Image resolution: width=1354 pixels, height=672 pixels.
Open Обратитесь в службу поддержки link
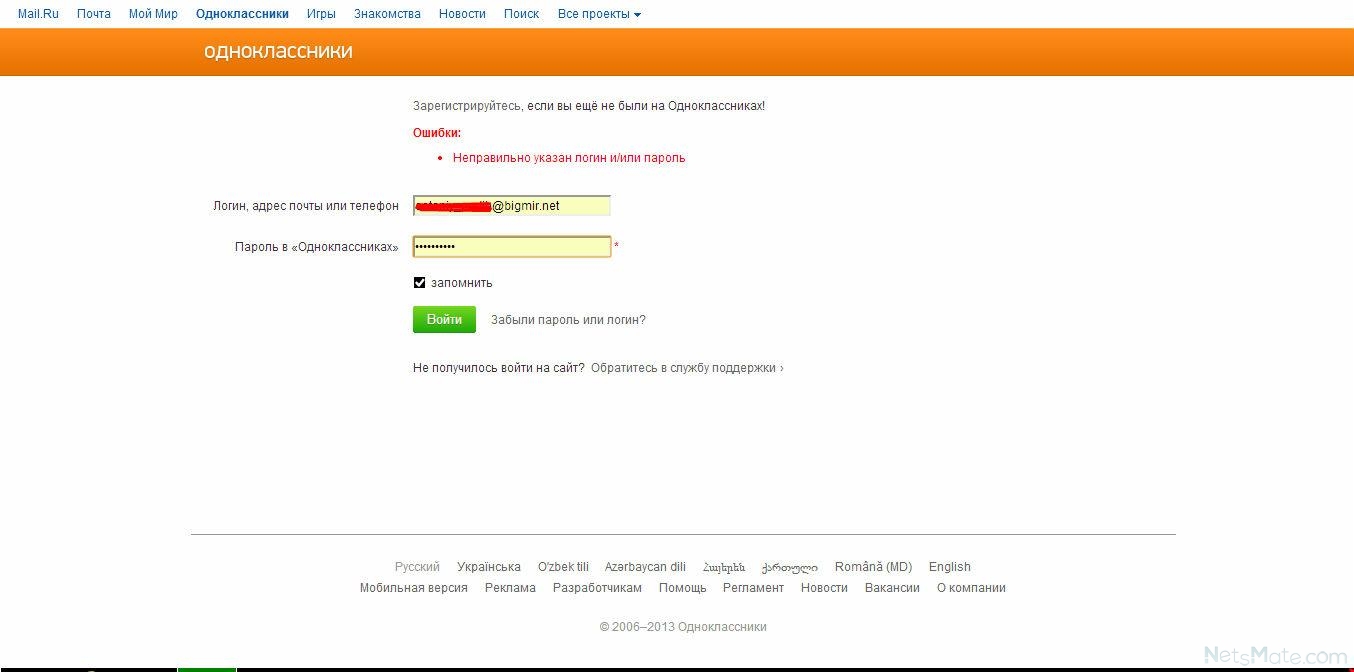pos(687,368)
